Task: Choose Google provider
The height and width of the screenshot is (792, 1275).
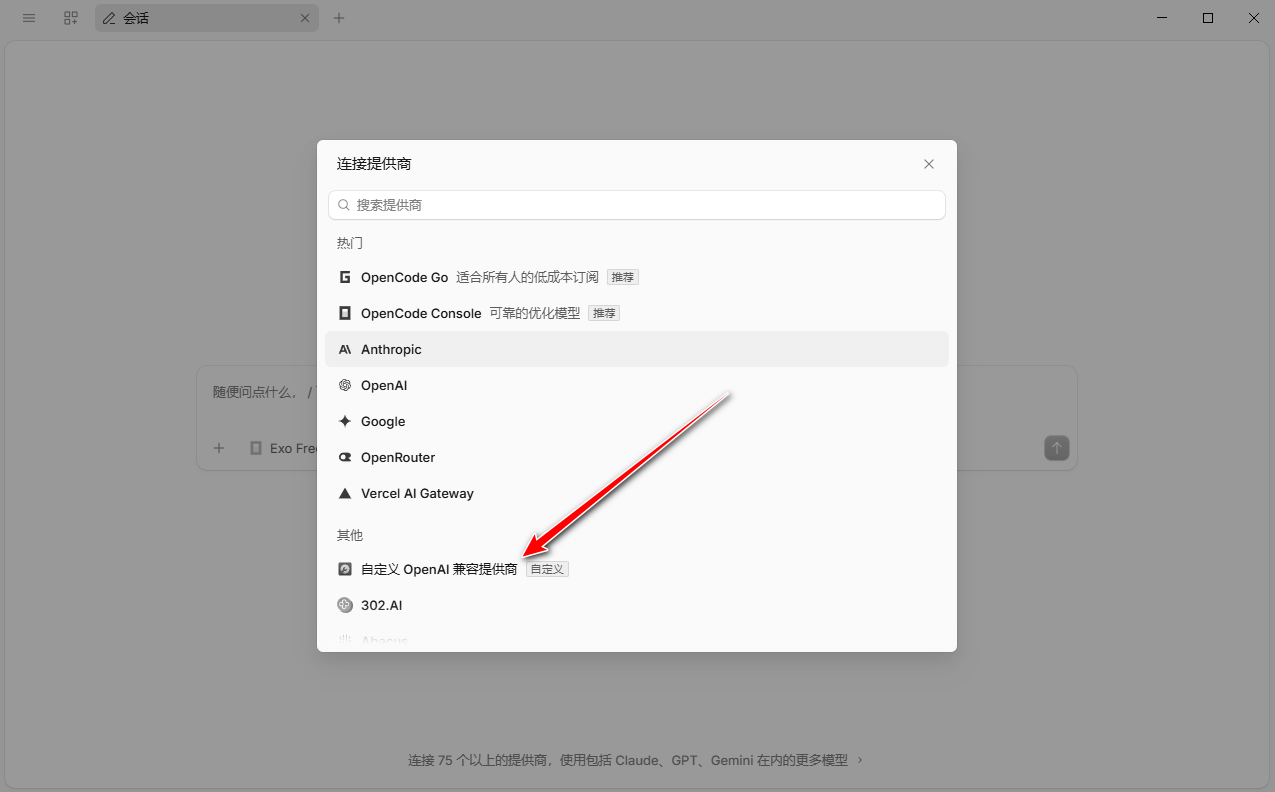Action: (637, 421)
